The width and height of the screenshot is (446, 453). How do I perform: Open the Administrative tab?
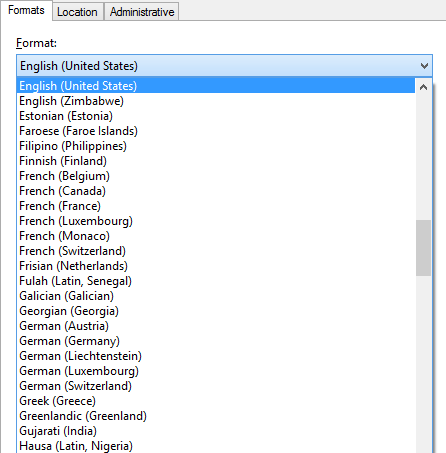(x=142, y=12)
